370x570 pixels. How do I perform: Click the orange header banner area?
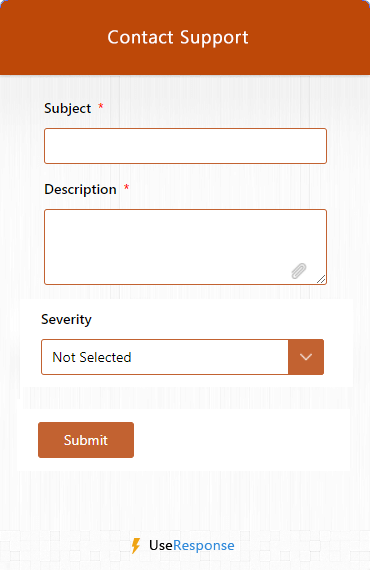point(185,37)
